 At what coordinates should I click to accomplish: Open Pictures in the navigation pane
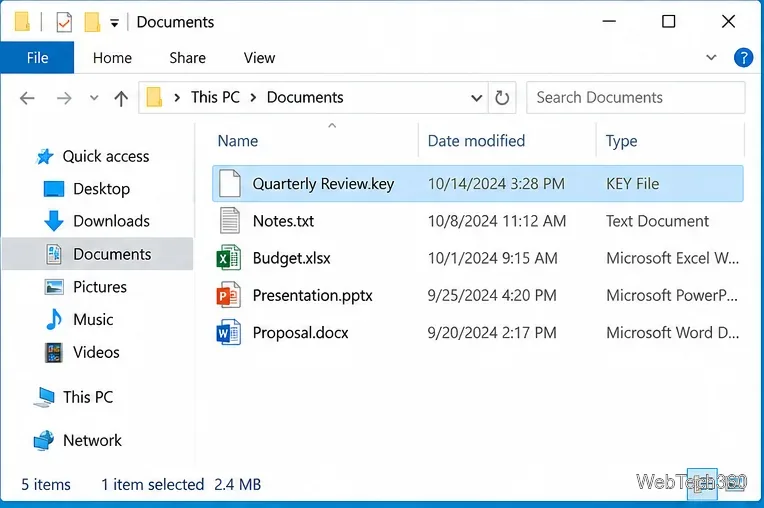[100, 287]
